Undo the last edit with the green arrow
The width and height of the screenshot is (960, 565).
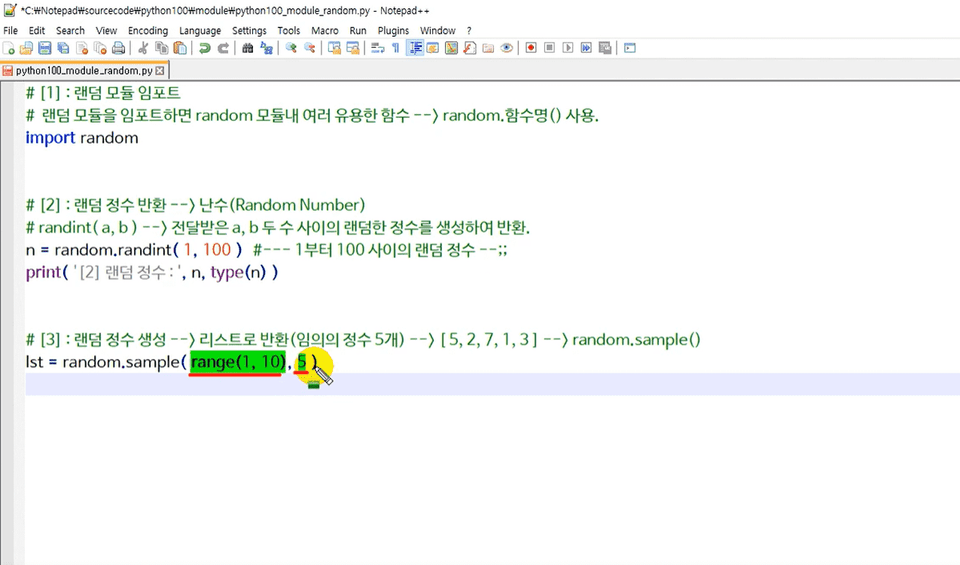(204, 48)
